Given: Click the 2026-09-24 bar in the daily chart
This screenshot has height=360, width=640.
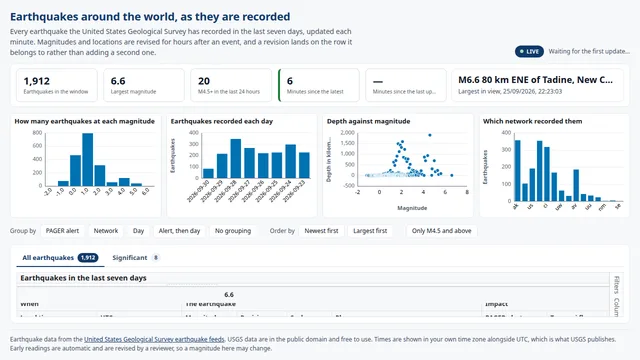Looking at the screenshot, I should tap(291, 161).
